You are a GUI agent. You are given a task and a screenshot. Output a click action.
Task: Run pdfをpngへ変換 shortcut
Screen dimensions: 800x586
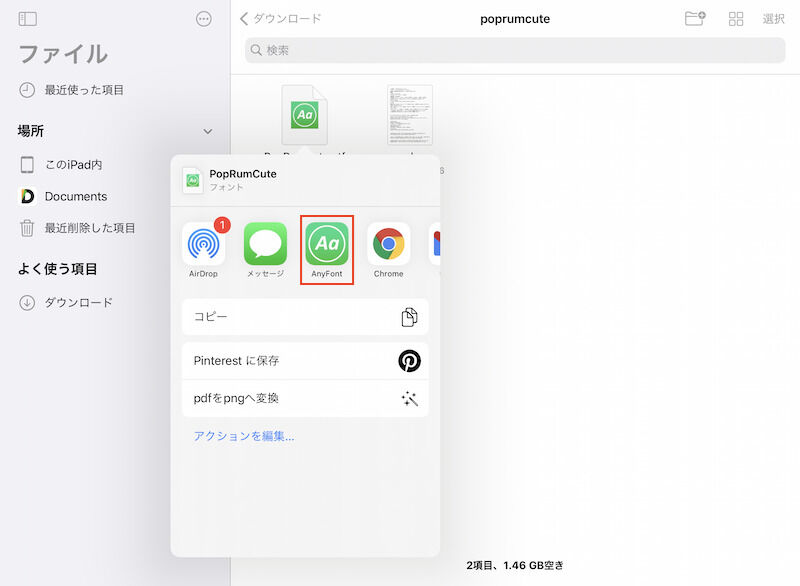click(305, 398)
